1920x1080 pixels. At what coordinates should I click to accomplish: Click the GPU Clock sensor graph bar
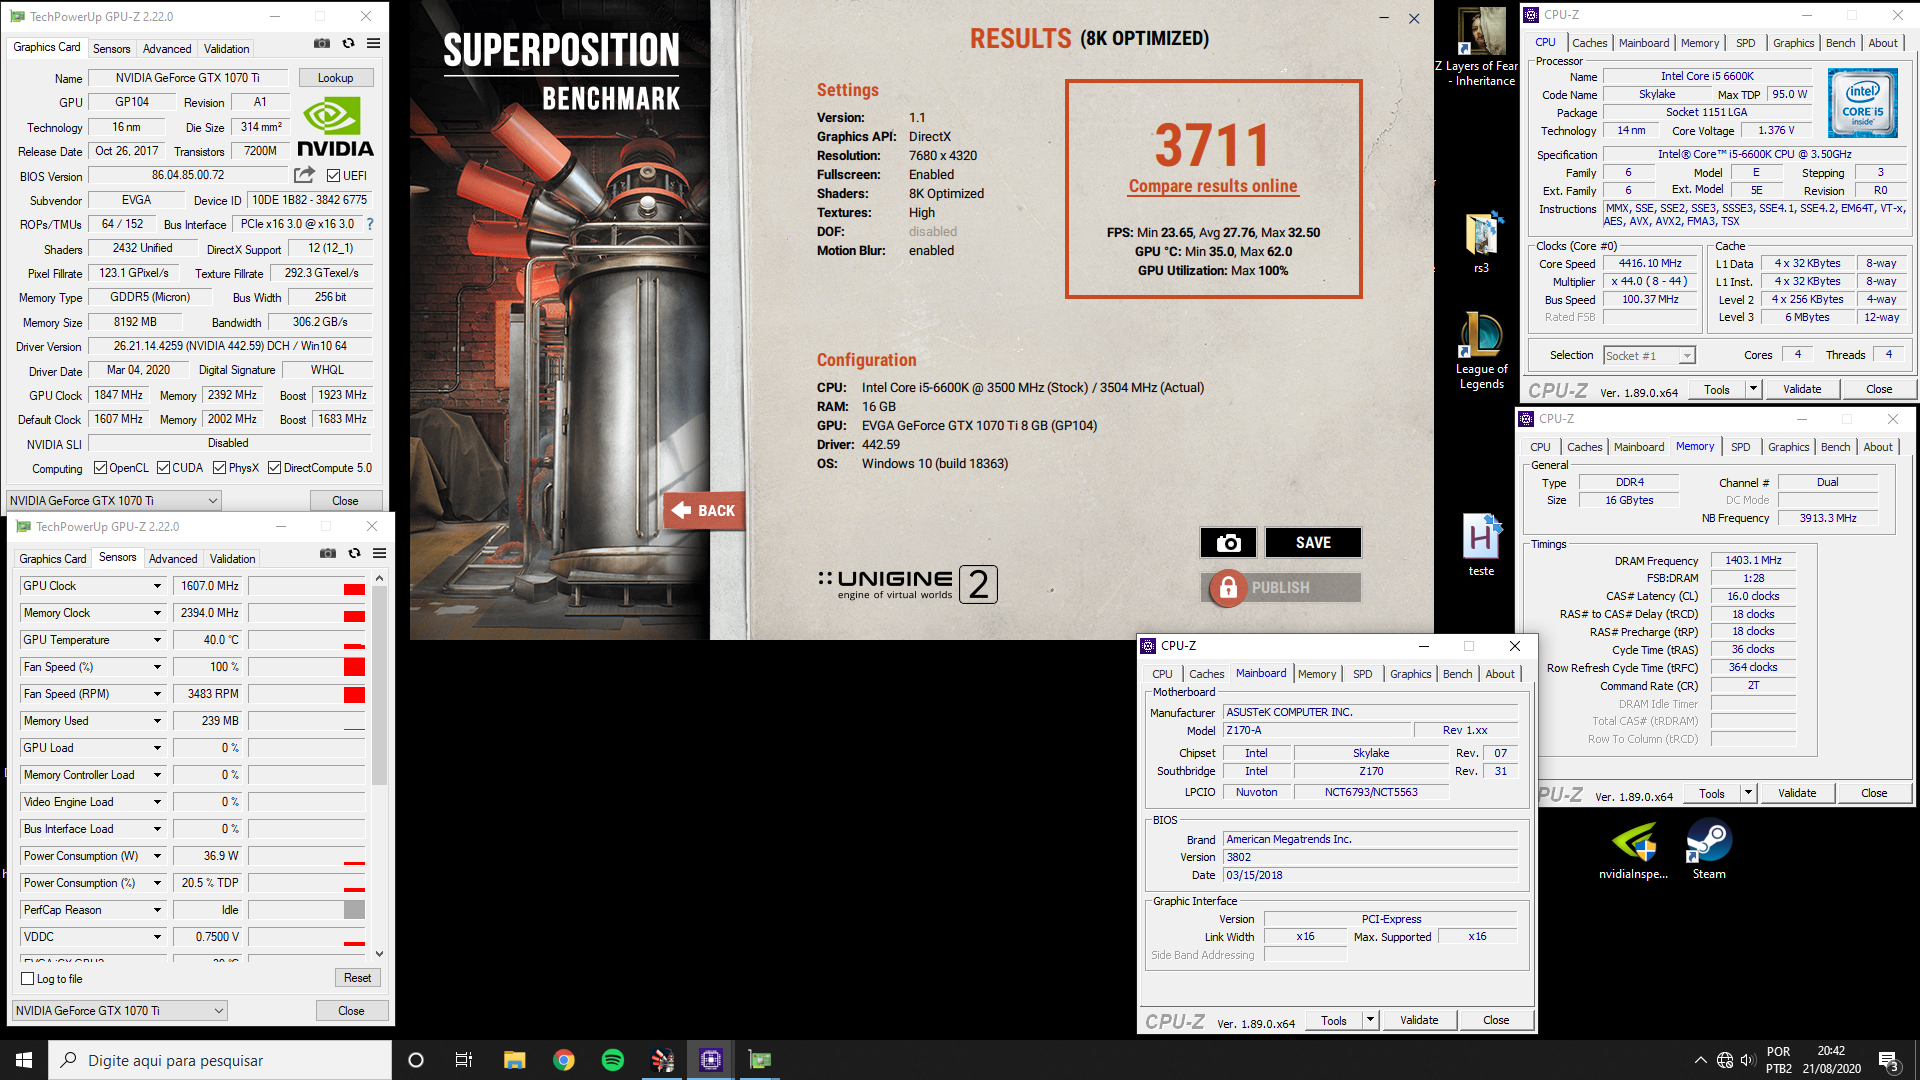coord(307,586)
